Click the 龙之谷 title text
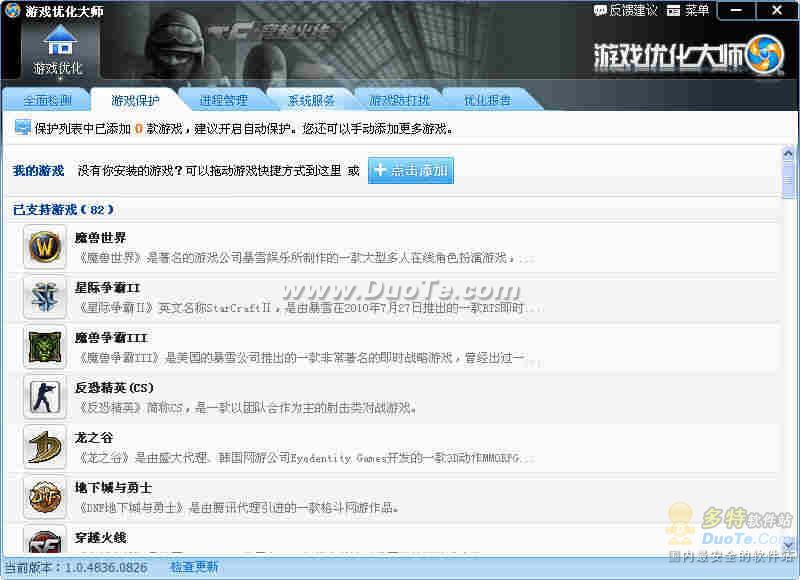Image resolution: width=800 pixels, height=580 pixels. [x=93, y=437]
